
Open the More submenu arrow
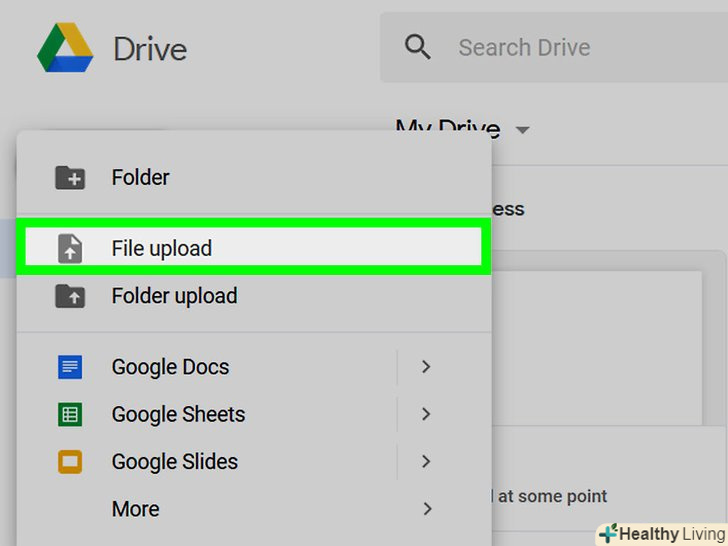[x=426, y=509]
